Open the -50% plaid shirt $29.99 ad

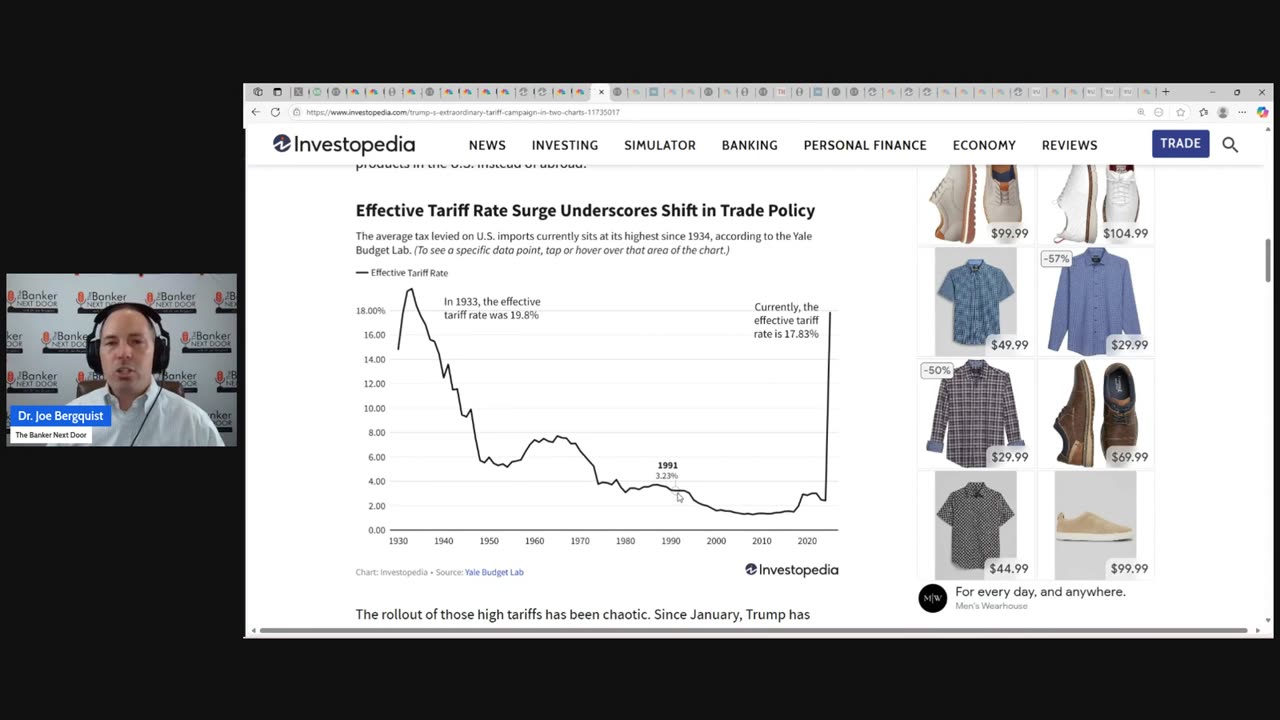pos(976,413)
